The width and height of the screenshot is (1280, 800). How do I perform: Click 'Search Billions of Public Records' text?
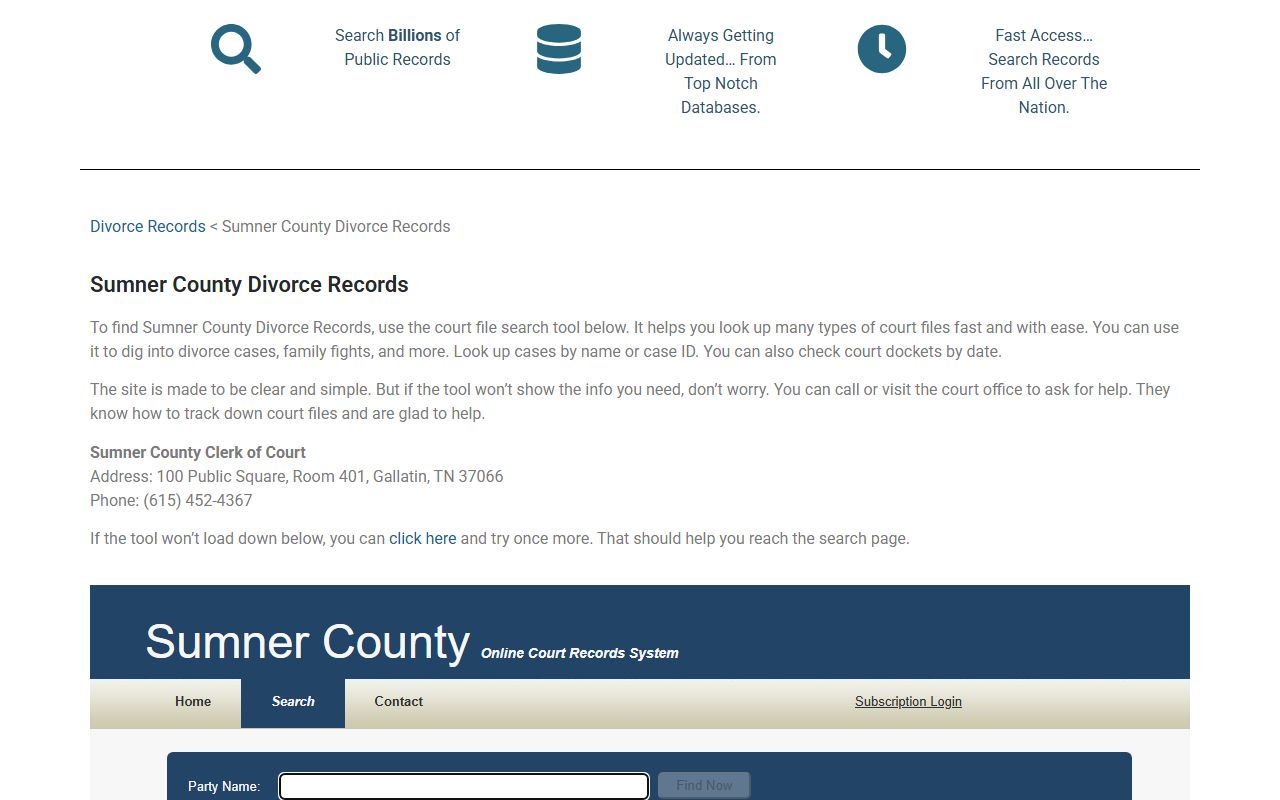pos(397,47)
